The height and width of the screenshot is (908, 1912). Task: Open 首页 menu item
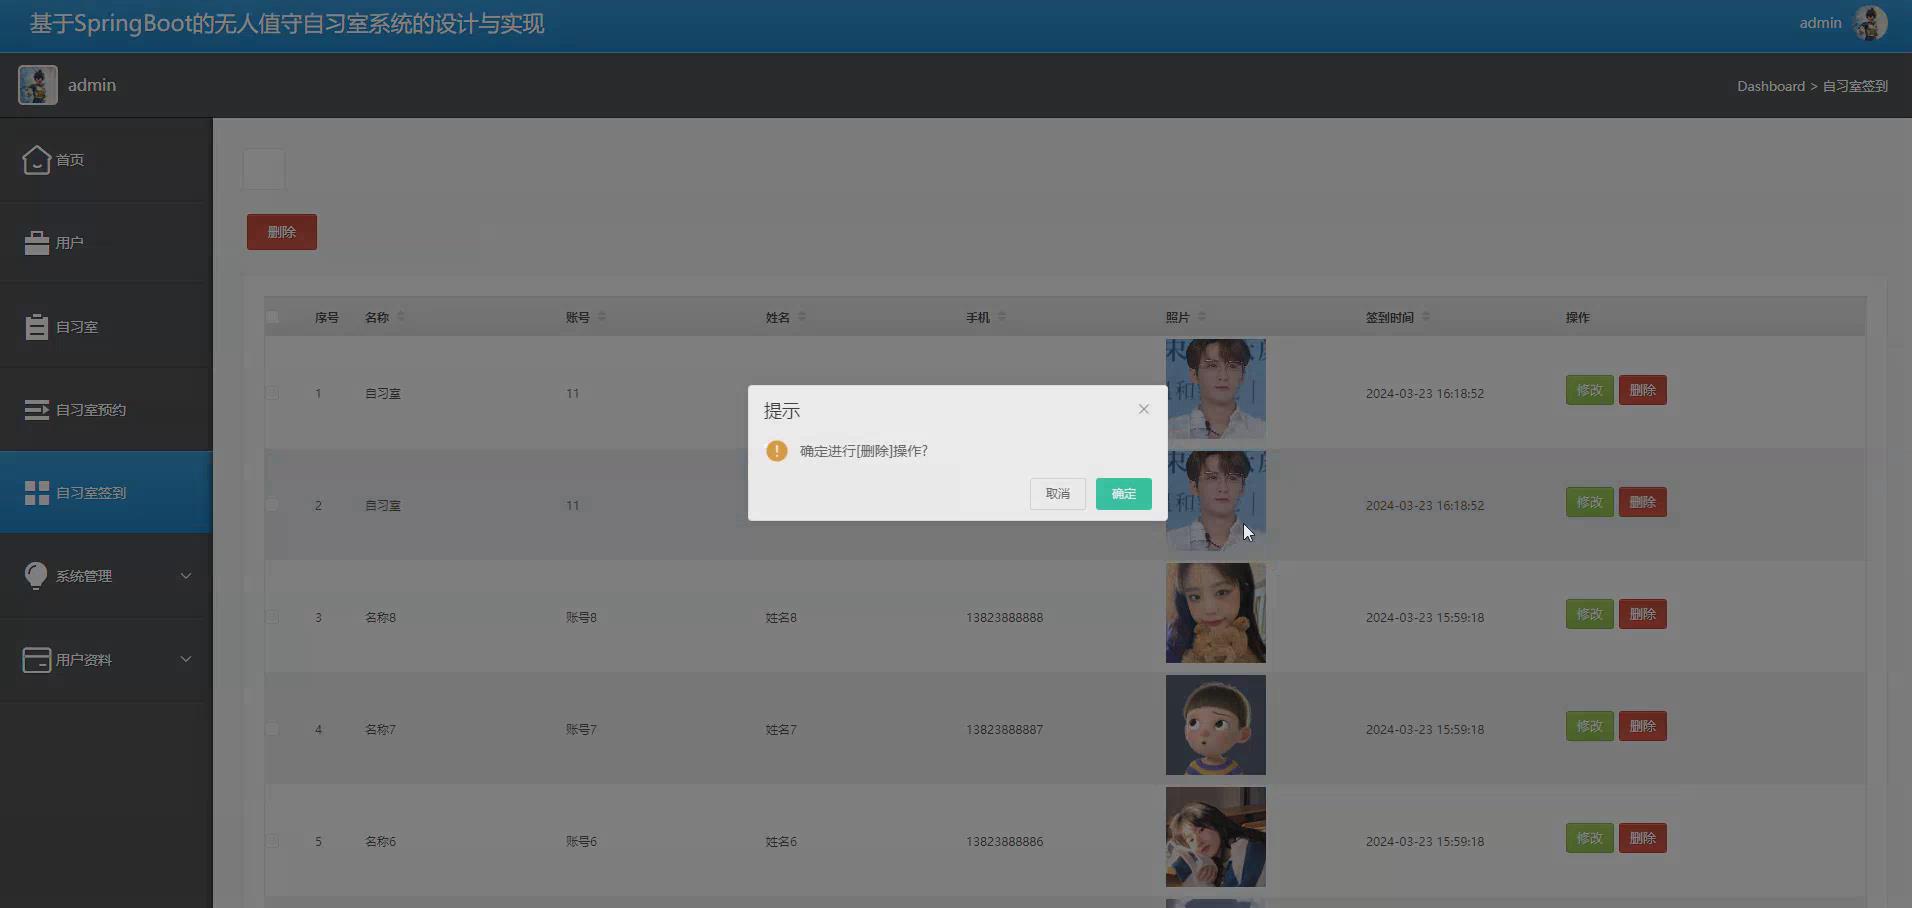(x=106, y=160)
